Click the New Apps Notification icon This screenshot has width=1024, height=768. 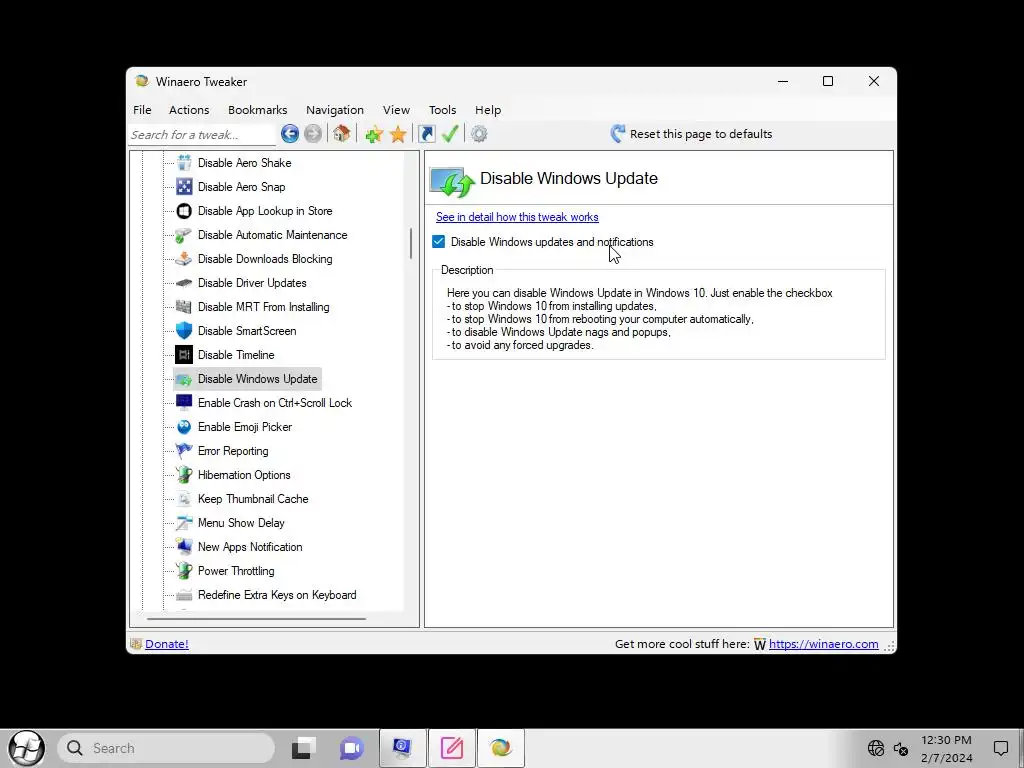coord(184,547)
